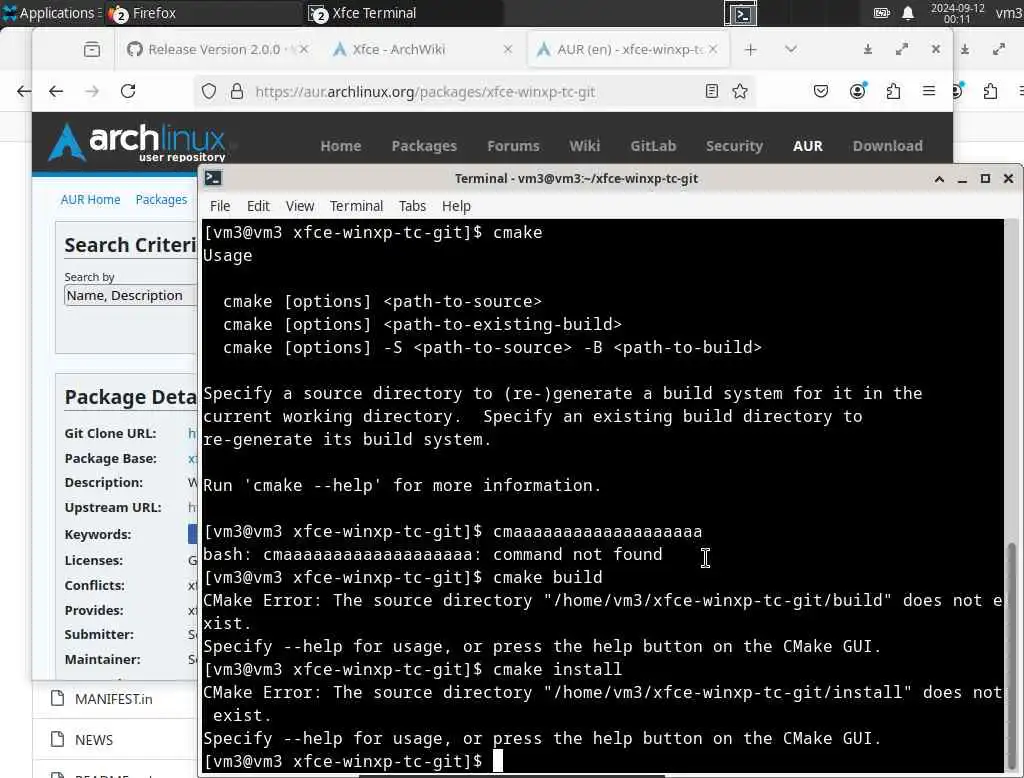This screenshot has height=778, width=1024.
Task: Open Download in Arch navigation
Action: pyautogui.click(x=888, y=146)
